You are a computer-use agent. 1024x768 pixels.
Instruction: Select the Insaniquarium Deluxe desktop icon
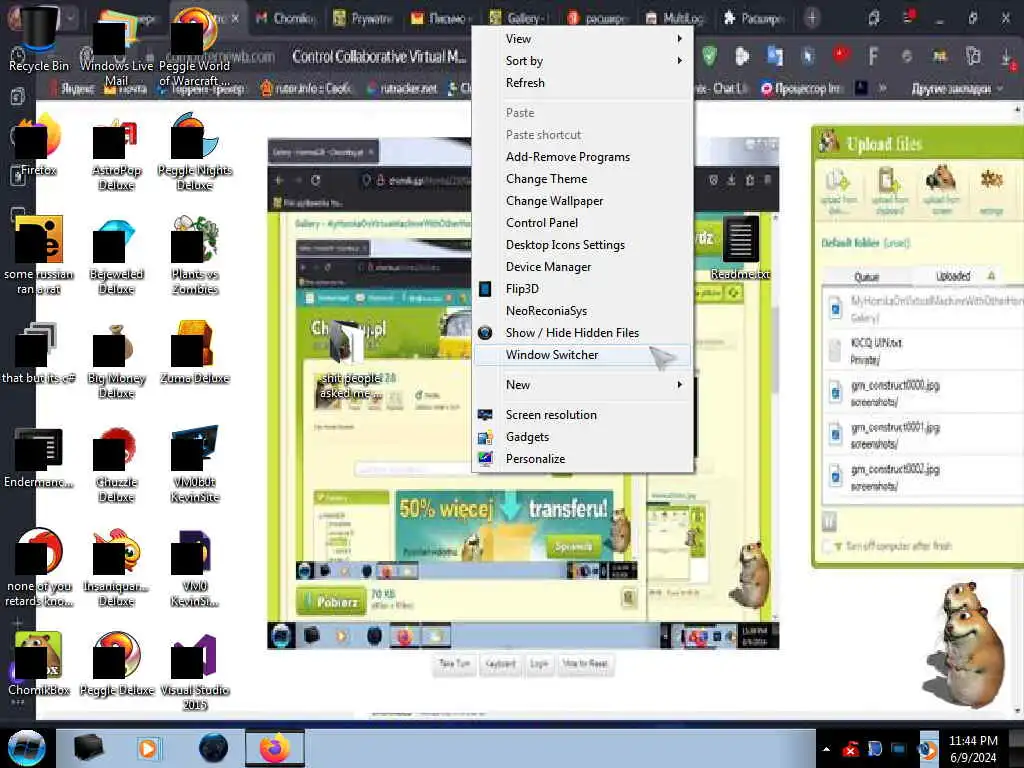116,568
